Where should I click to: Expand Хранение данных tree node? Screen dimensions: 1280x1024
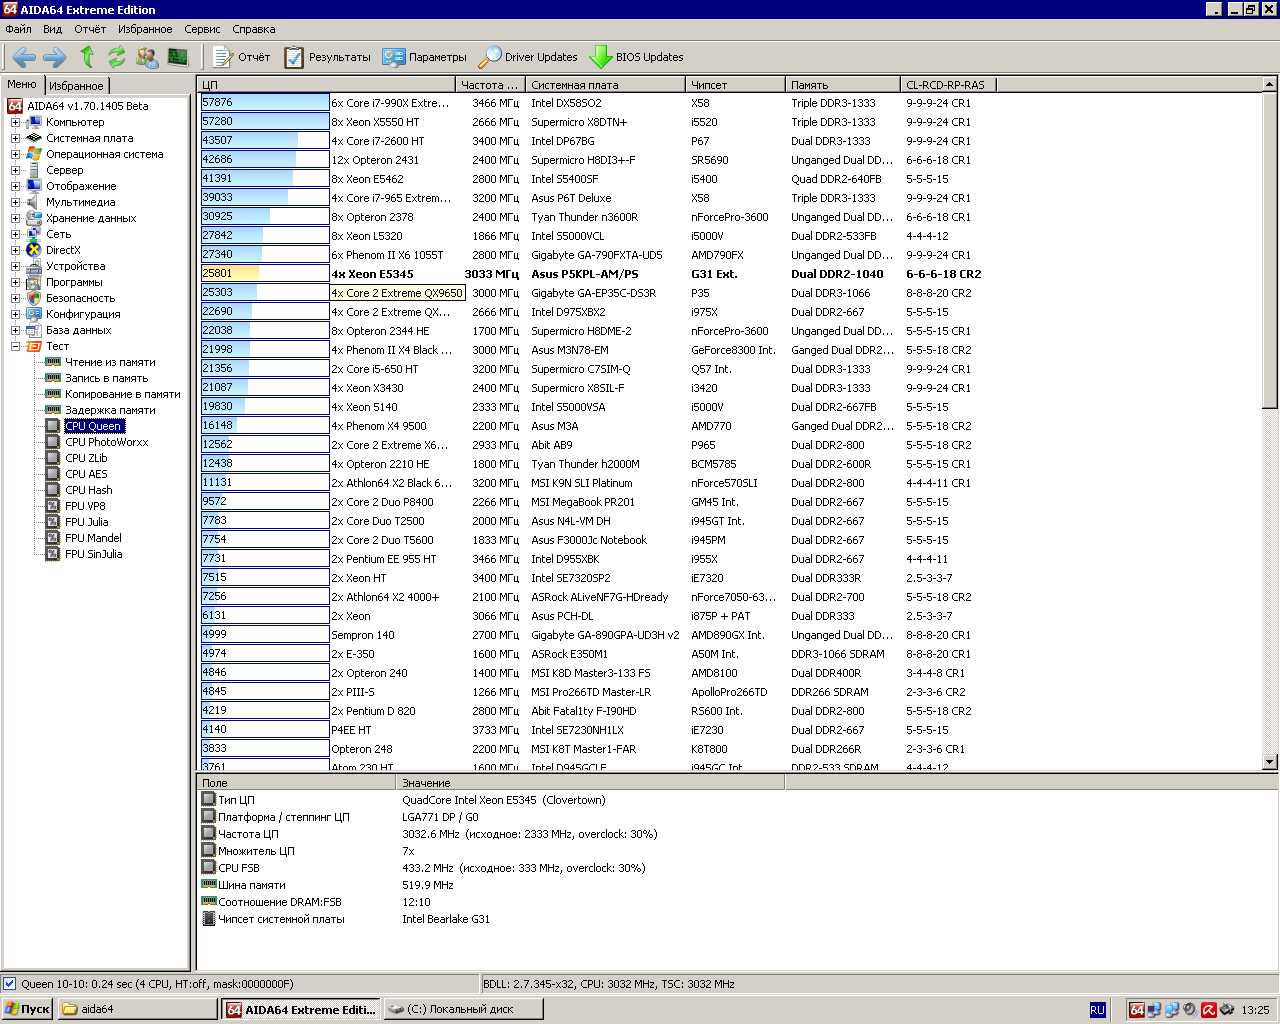15,218
